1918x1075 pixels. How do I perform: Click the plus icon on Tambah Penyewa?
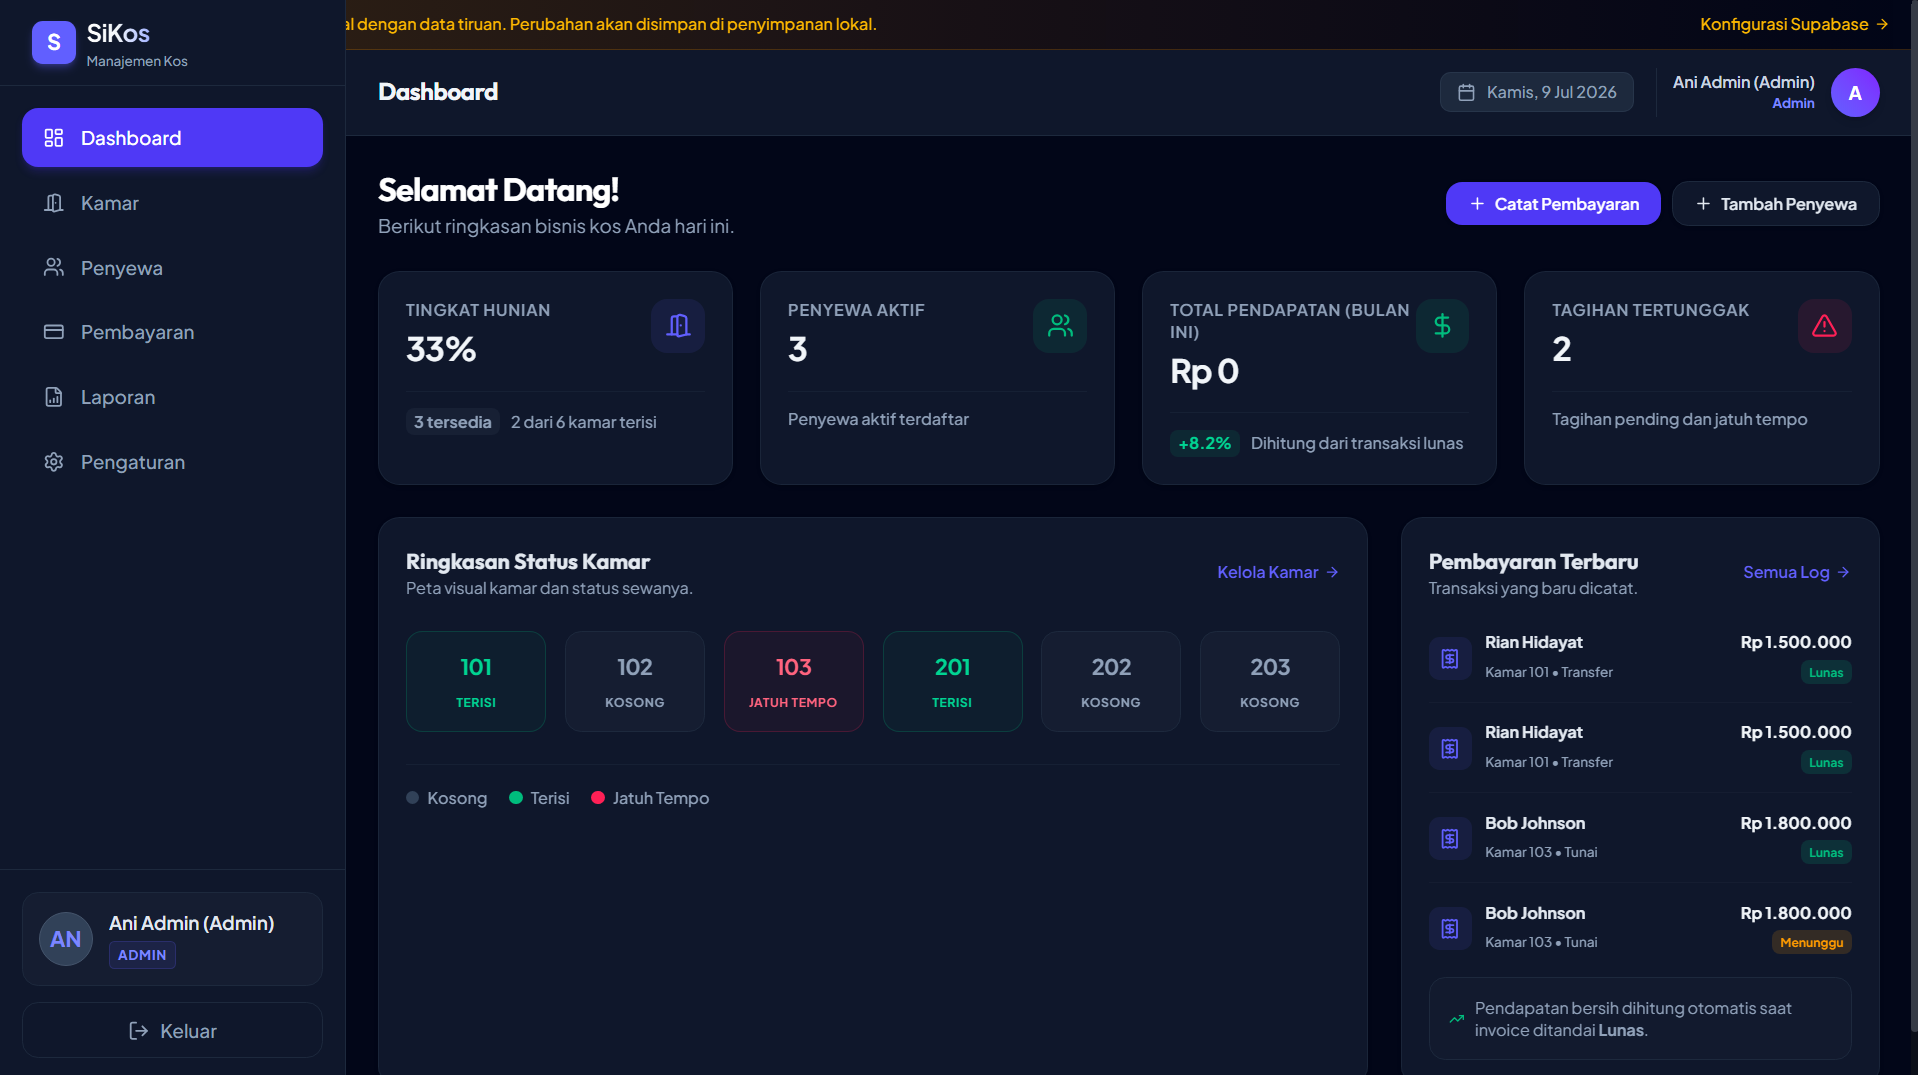point(1703,204)
